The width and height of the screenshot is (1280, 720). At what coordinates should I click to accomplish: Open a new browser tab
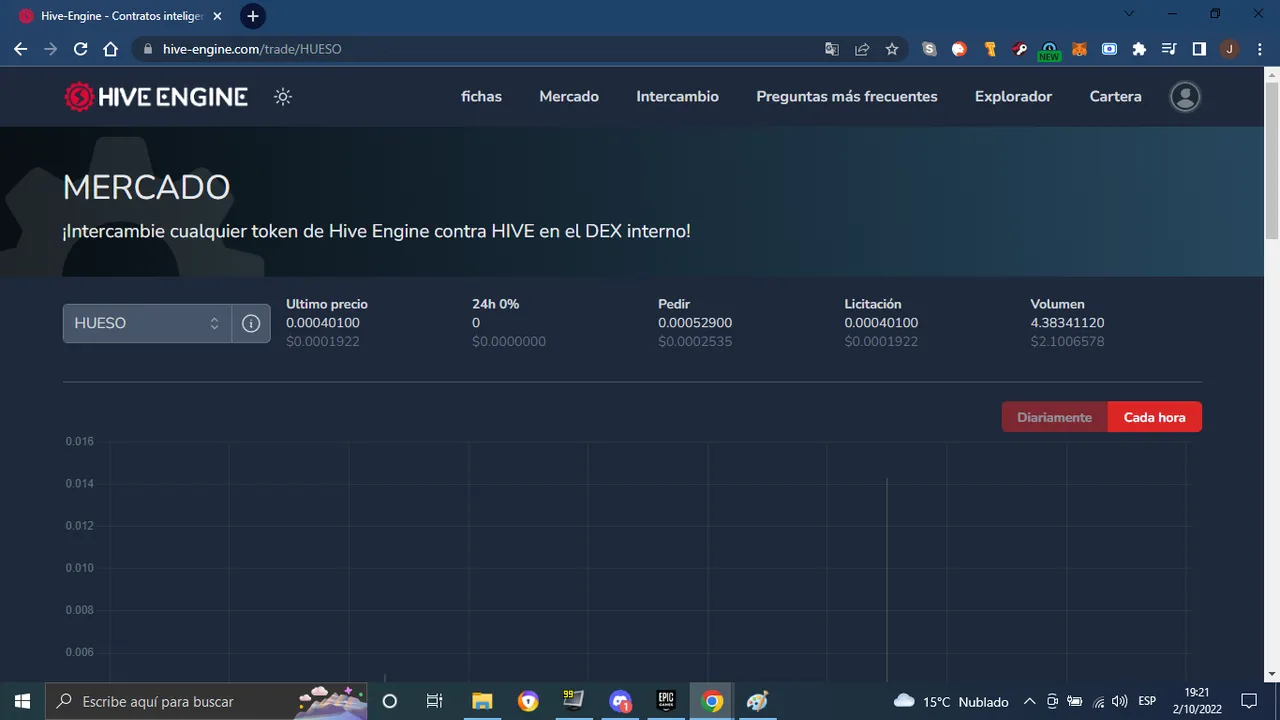(x=253, y=16)
